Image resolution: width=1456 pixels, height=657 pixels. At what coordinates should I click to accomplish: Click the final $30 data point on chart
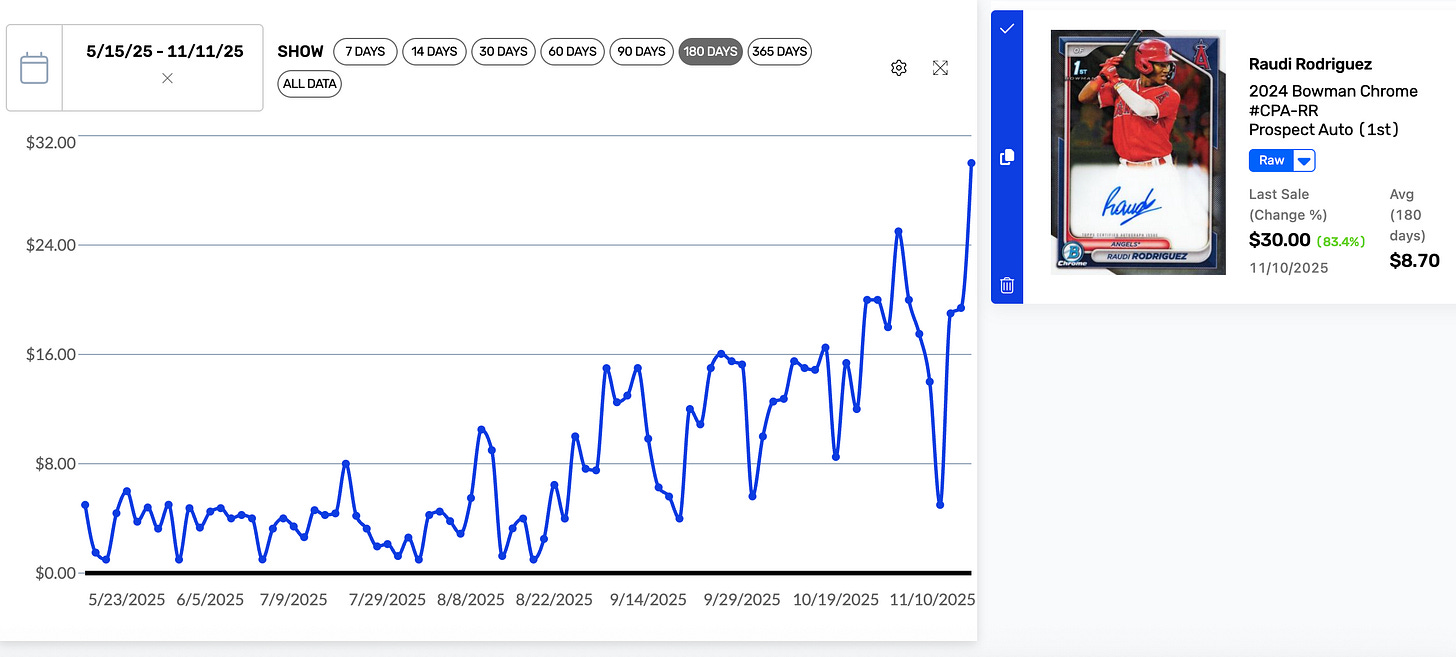click(971, 162)
